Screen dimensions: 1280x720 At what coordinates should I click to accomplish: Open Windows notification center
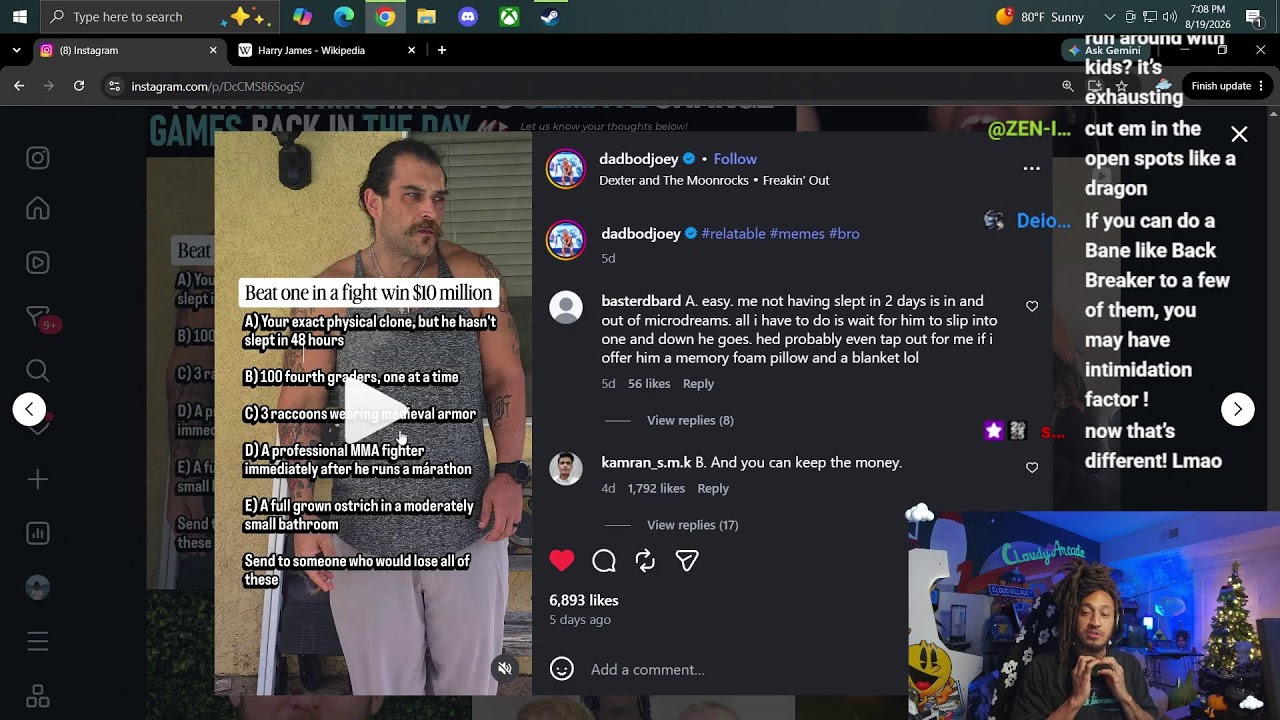coord(1254,16)
